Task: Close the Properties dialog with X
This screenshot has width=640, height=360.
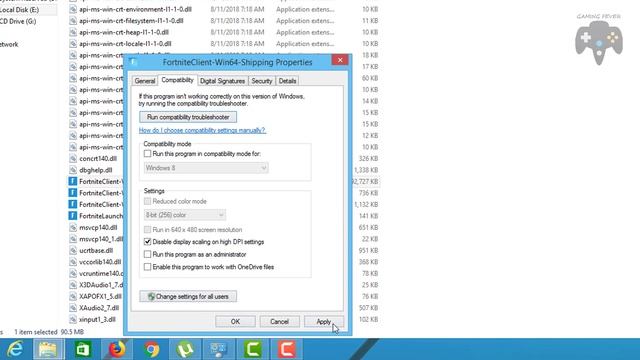Action: 340,60
